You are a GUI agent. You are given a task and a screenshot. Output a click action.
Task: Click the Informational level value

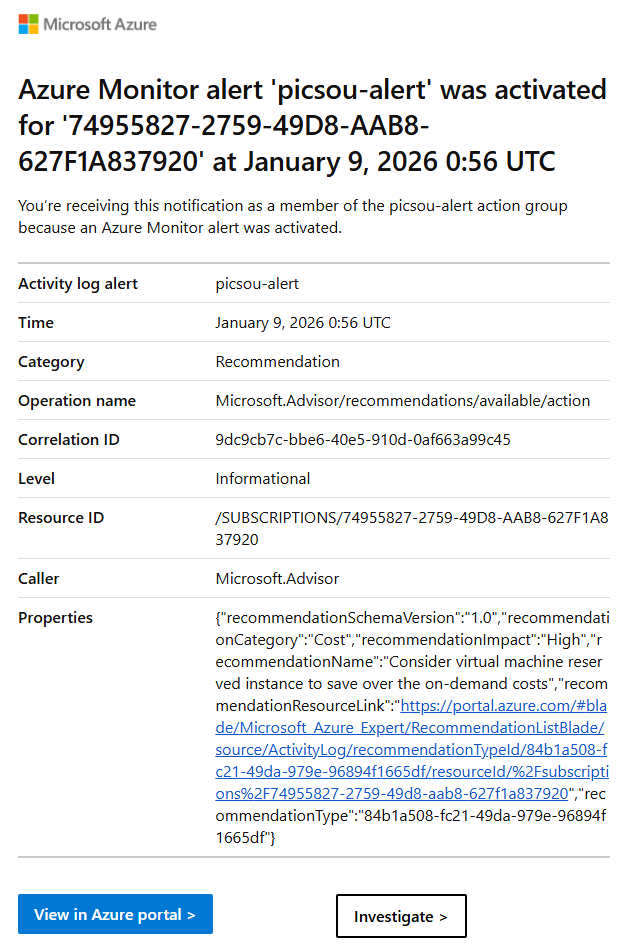pyautogui.click(x=263, y=479)
